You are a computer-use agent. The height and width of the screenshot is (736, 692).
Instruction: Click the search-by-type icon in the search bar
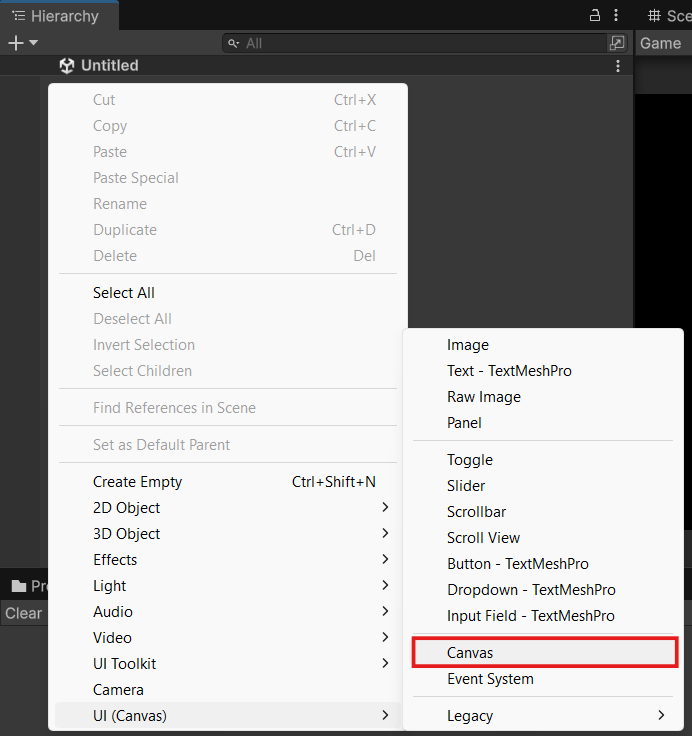tap(617, 43)
